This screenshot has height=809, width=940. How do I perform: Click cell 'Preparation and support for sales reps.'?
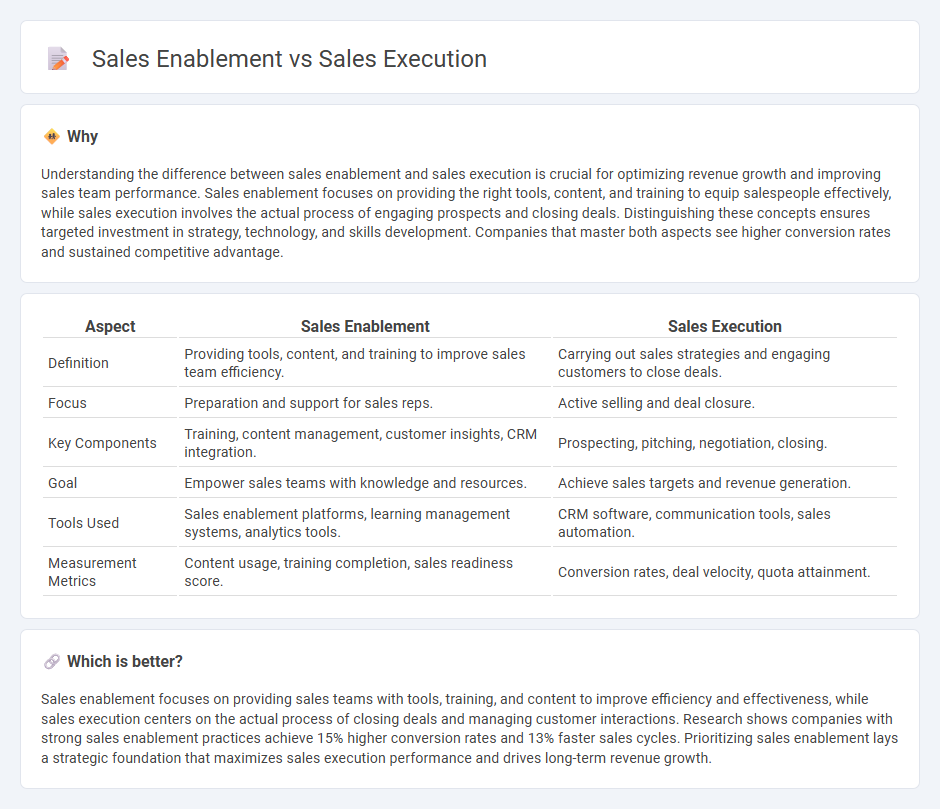(365, 403)
